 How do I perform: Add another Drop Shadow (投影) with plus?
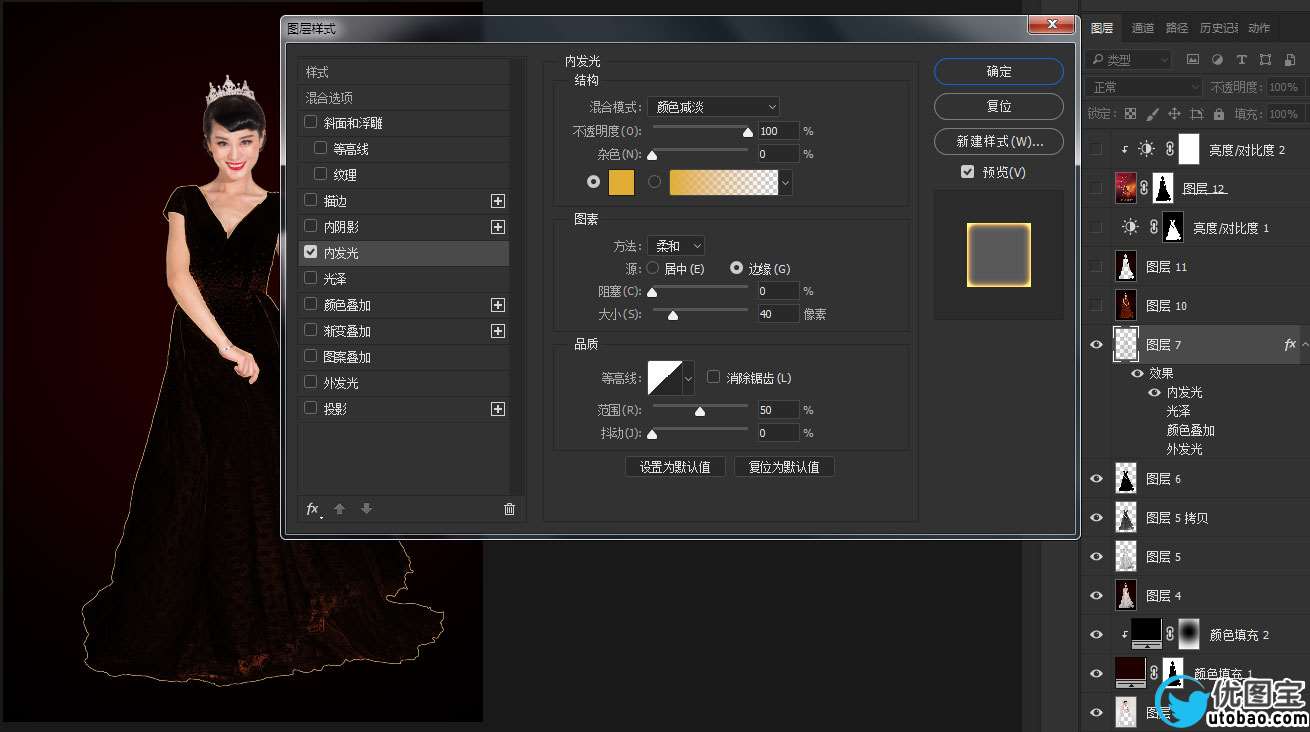498,409
